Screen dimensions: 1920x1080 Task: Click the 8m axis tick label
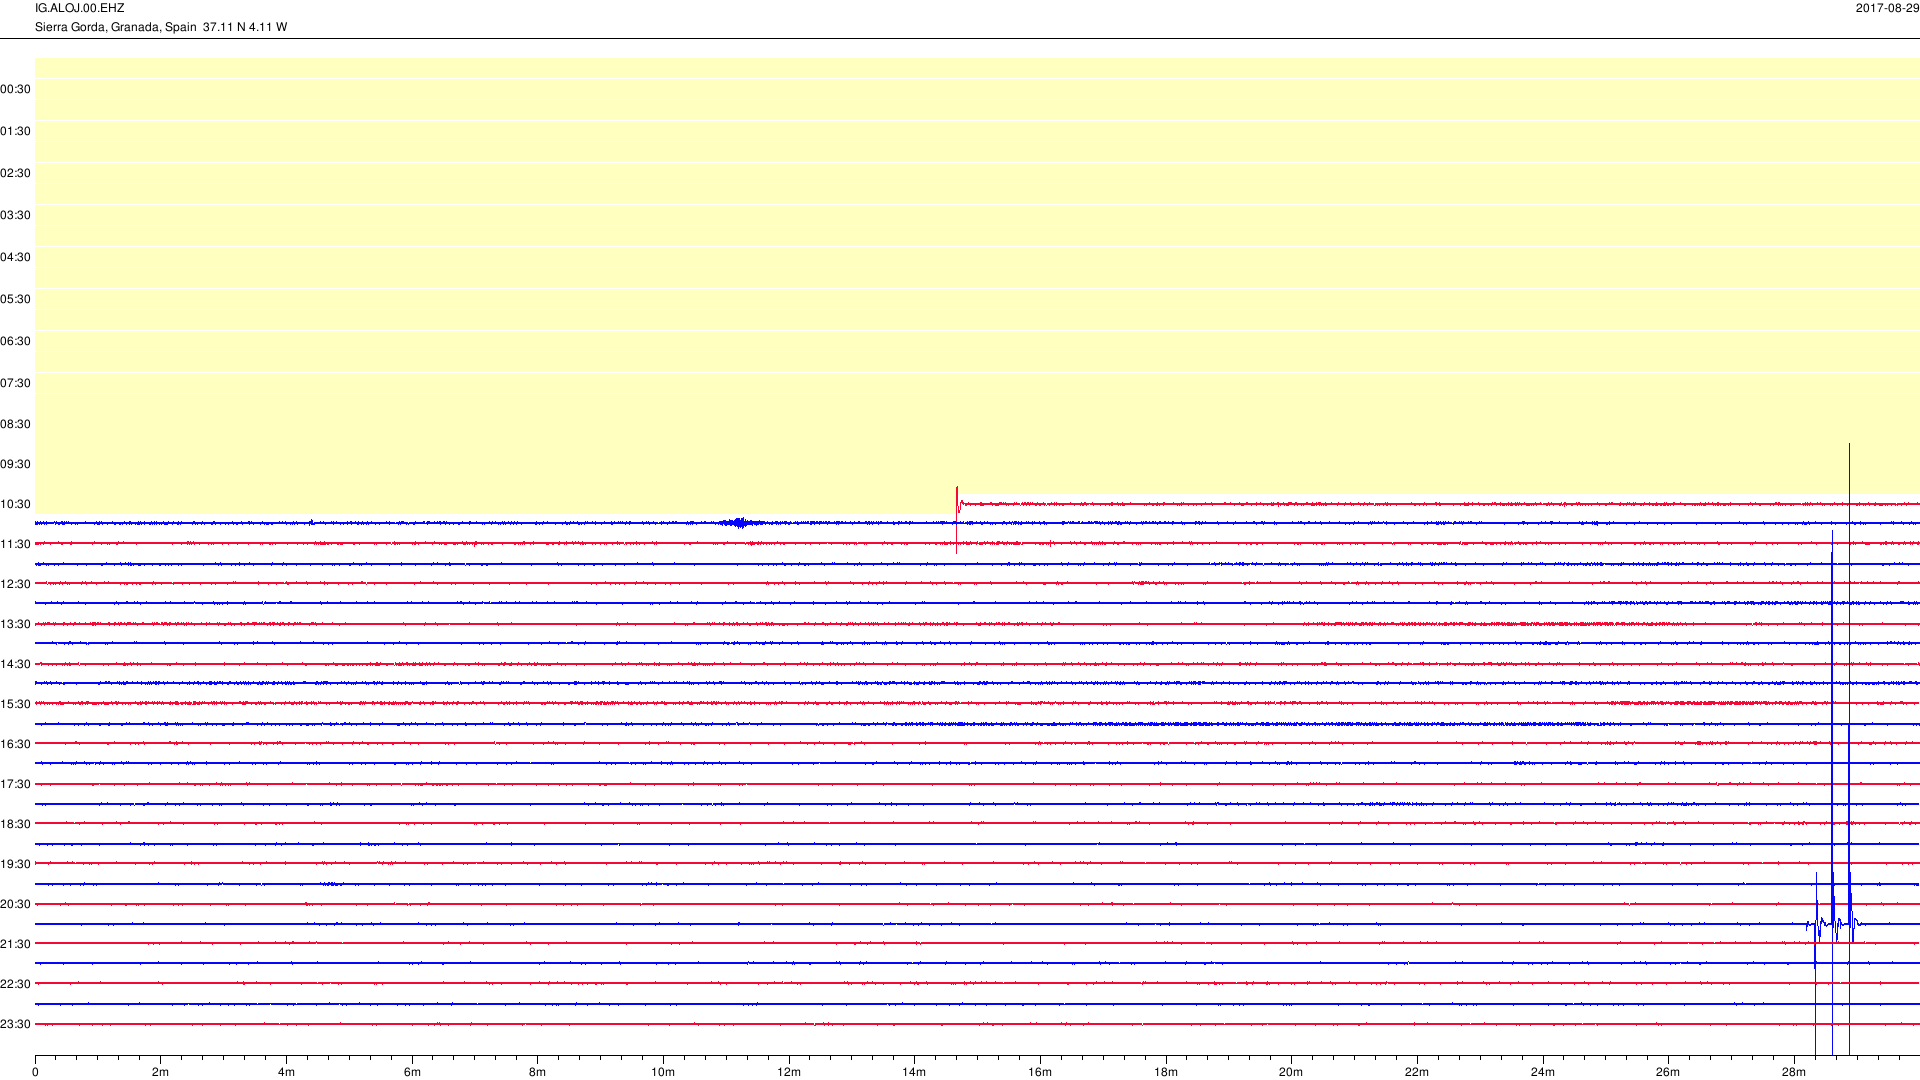(x=537, y=1072)
